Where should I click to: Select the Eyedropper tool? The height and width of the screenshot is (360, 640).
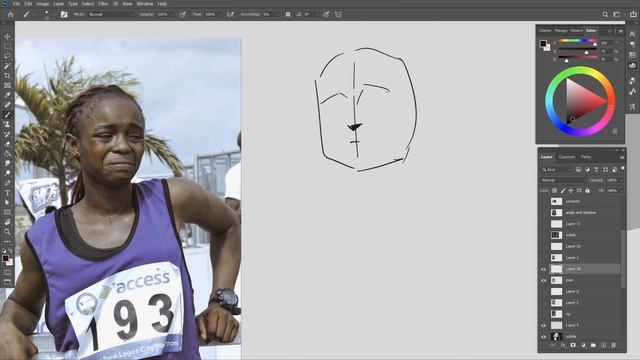(x=7, y=96)
